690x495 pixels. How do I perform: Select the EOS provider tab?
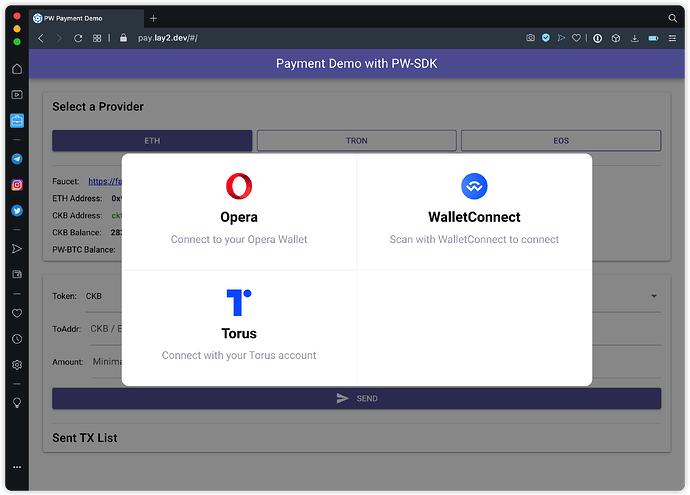561,141
